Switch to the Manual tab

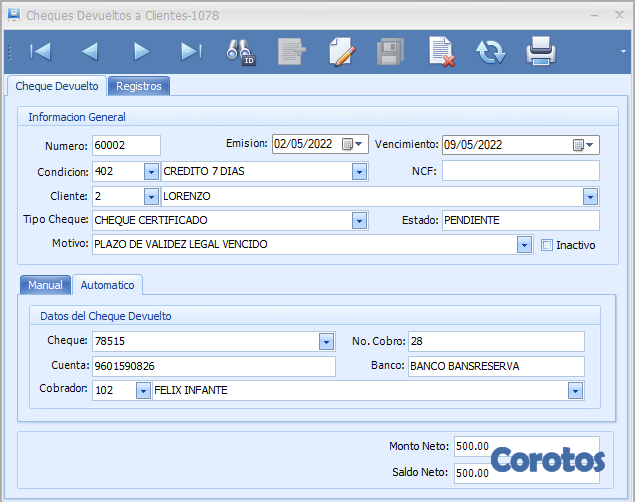[x=45, y=285]
